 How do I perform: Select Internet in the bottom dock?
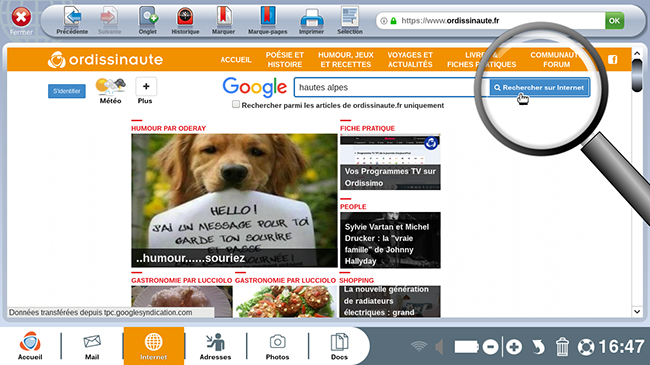[154, 346]
